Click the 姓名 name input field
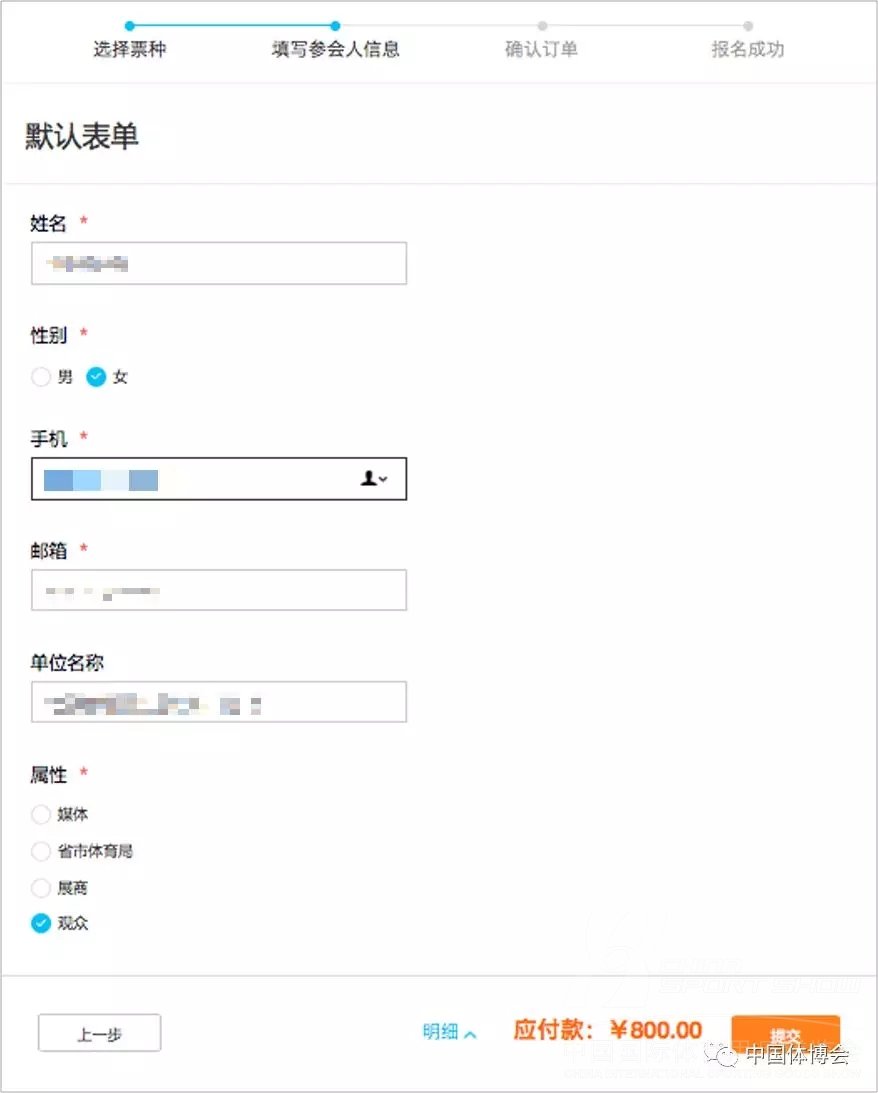 pos(219,263)
